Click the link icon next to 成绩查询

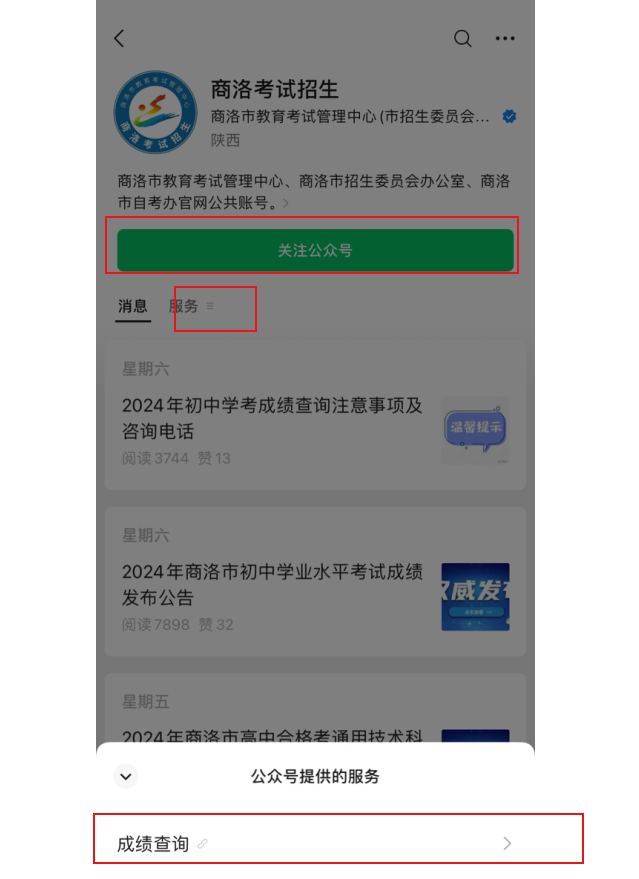pos(203,844)
